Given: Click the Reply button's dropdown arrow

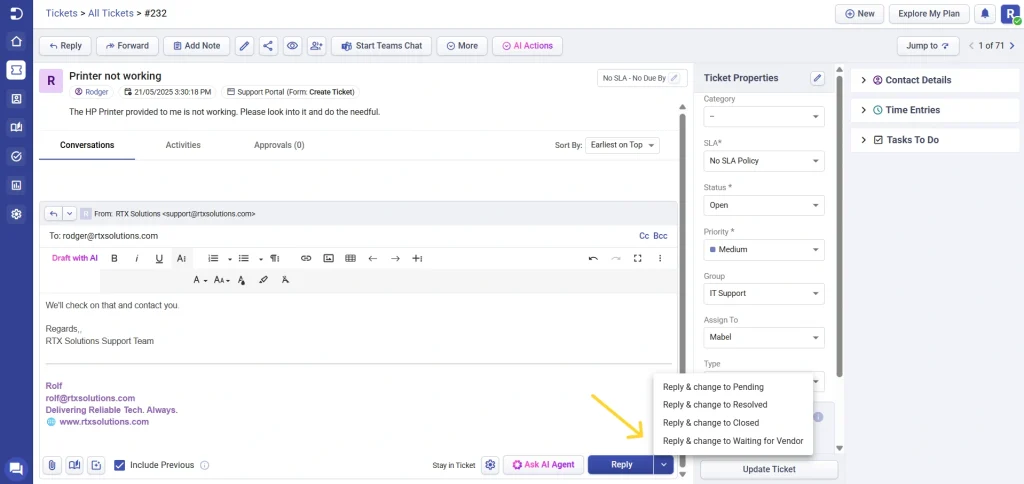Looking at the screenshot, I should tap(664, 465).
